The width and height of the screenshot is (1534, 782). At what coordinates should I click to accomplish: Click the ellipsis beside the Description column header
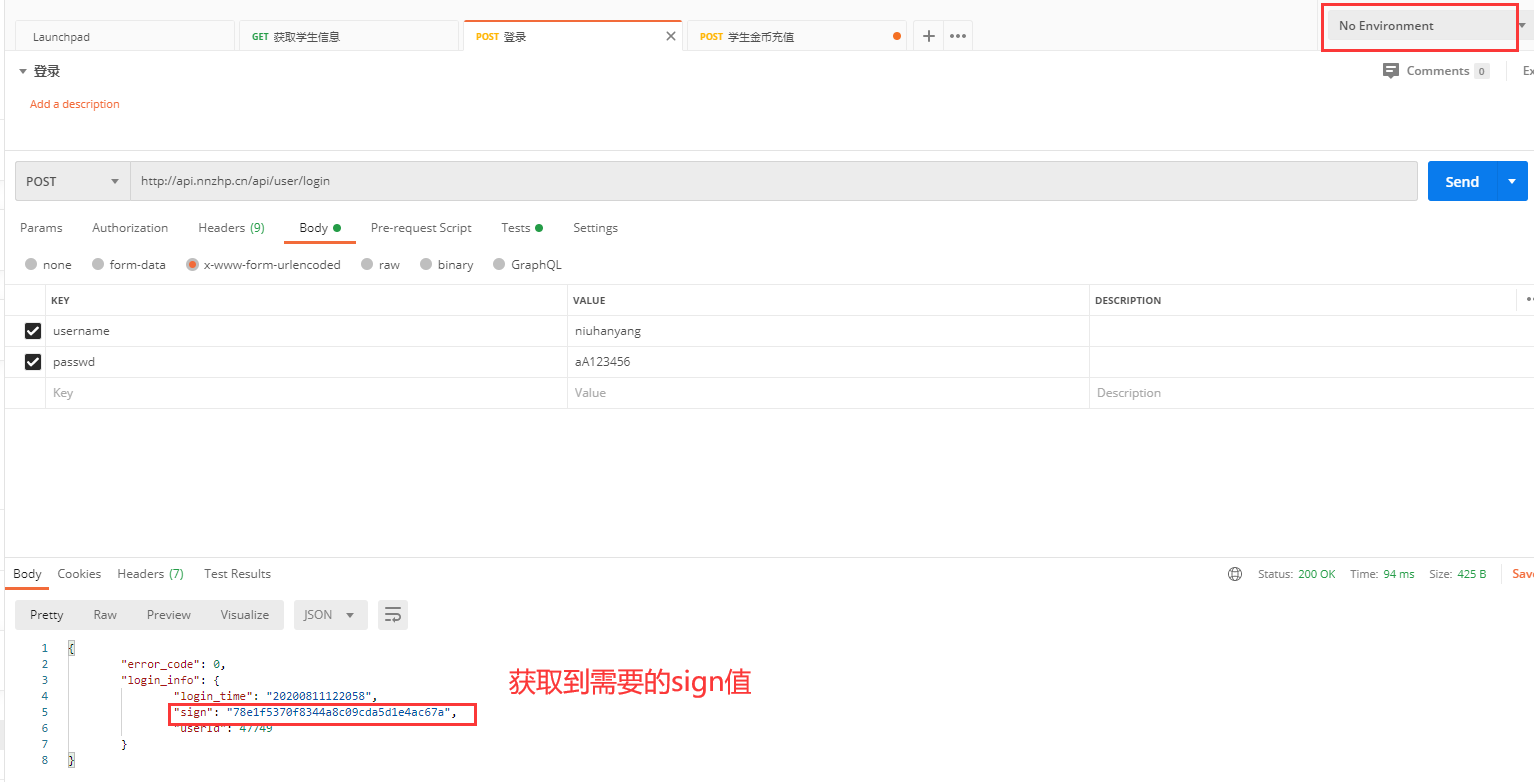pyautogui.click(x=1528, y=299)
